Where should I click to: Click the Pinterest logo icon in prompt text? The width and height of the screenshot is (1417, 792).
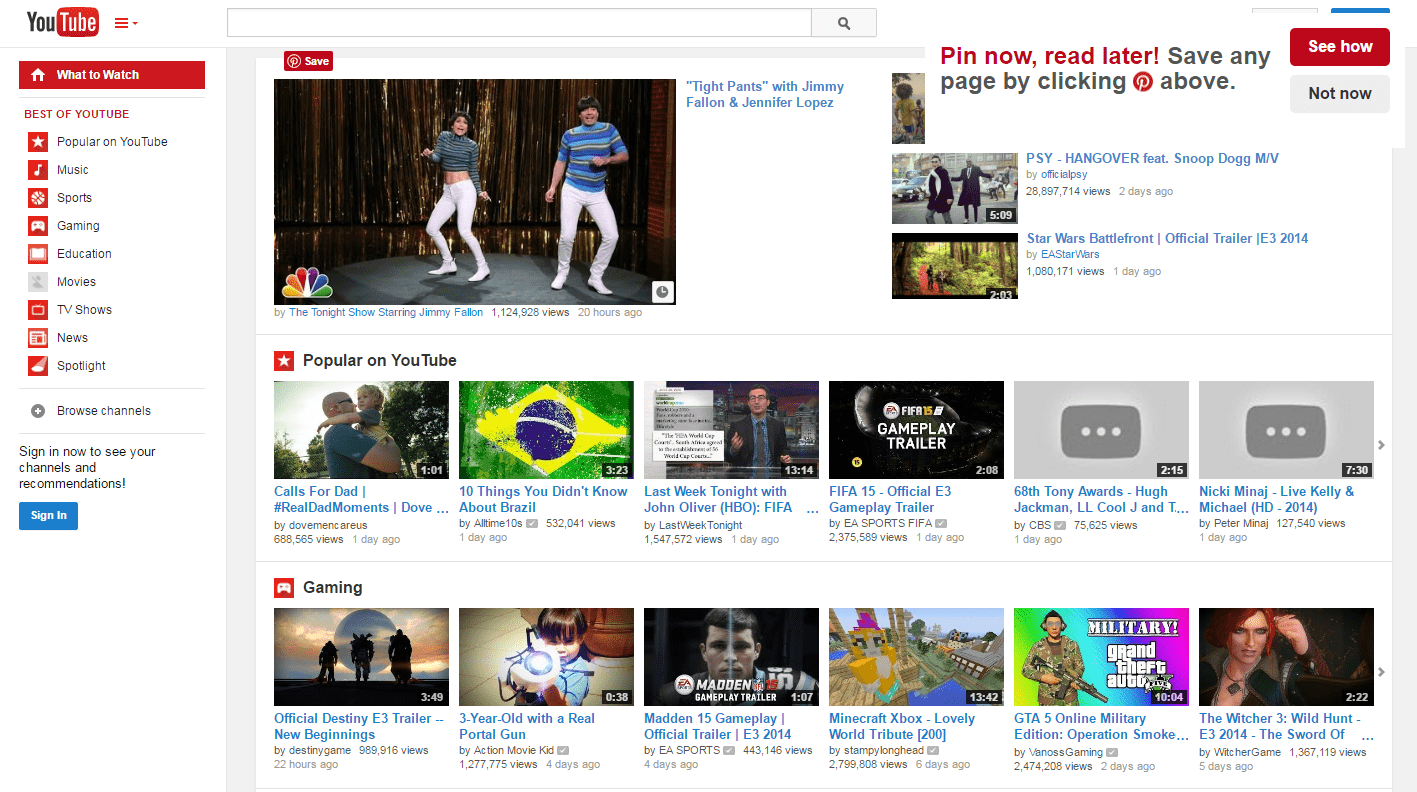pos(1143,83)
